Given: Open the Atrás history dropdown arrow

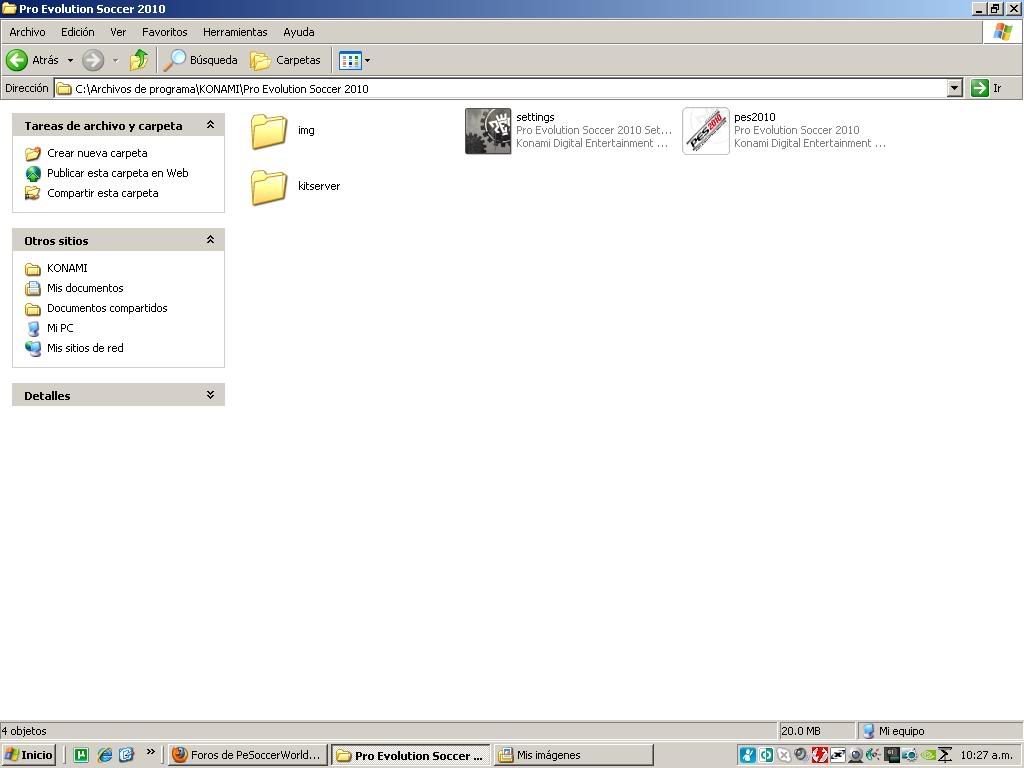Looking at the screenshot, I should click(70, 60).
